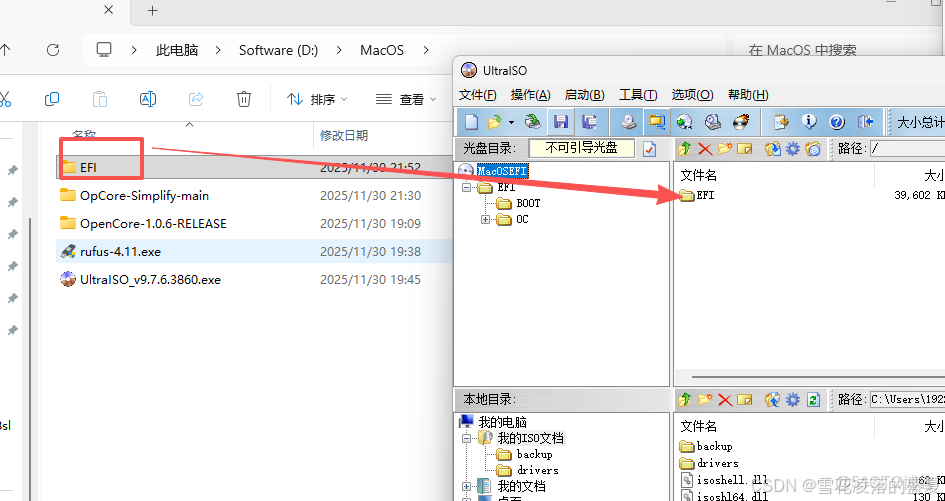
Task: Toggle the boot image properties checkmark icon
Action: coord(649,148)
